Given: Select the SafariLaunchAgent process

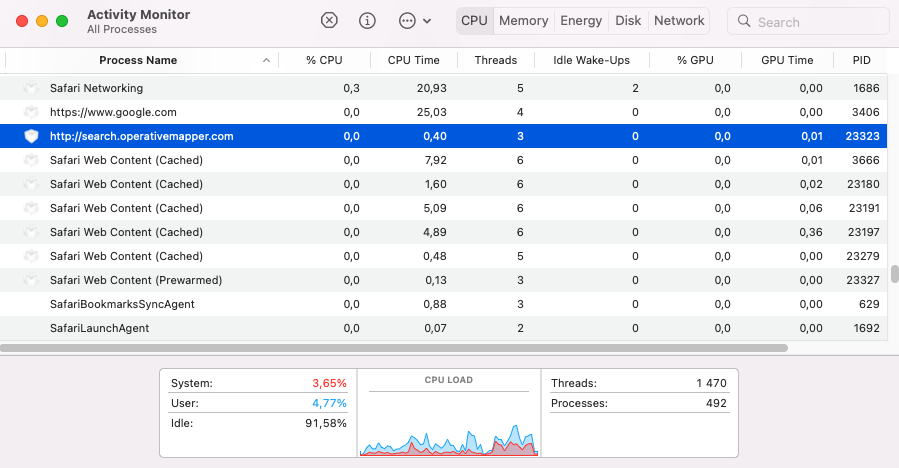Looking at the screenshot, I should 444,328.
